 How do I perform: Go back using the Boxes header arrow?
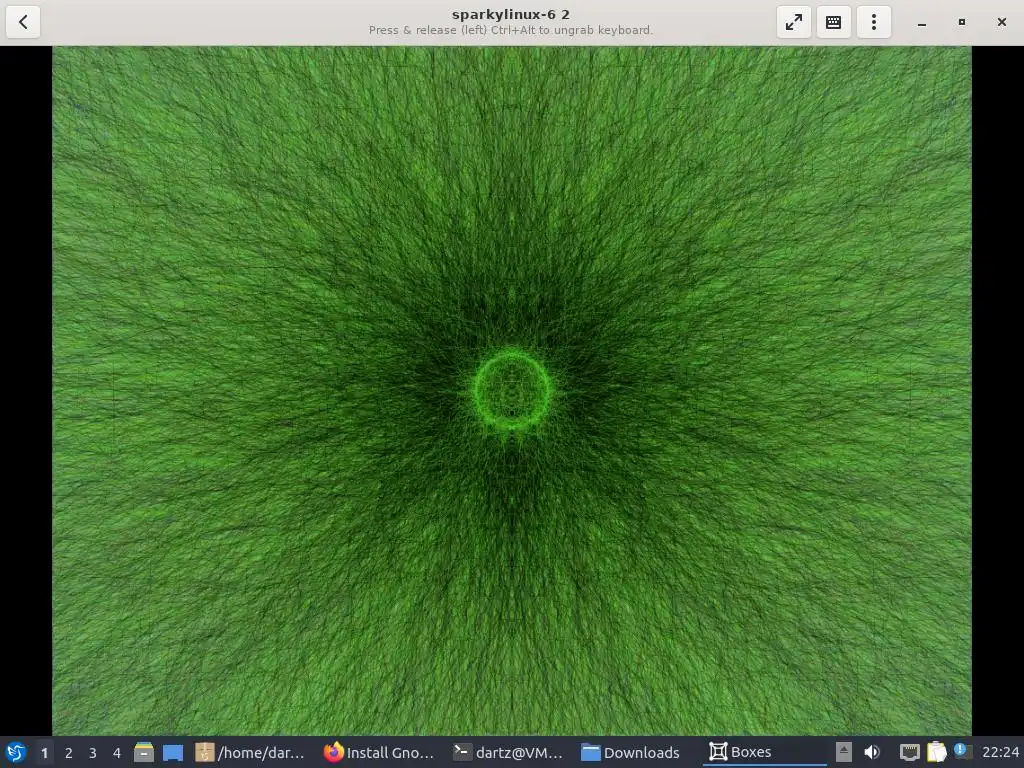pos(23,22)
